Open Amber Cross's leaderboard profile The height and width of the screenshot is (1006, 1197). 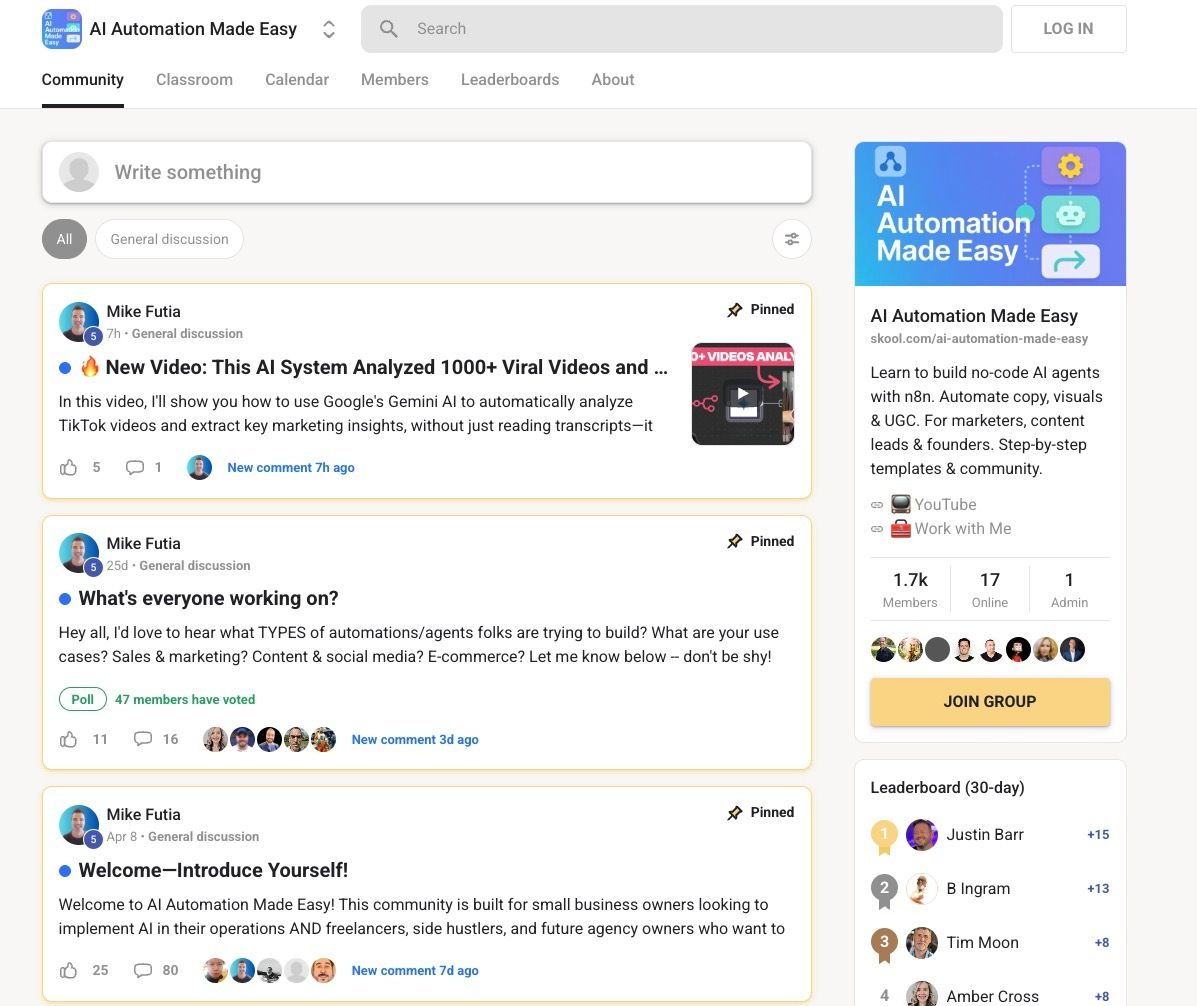pos(992,996)
